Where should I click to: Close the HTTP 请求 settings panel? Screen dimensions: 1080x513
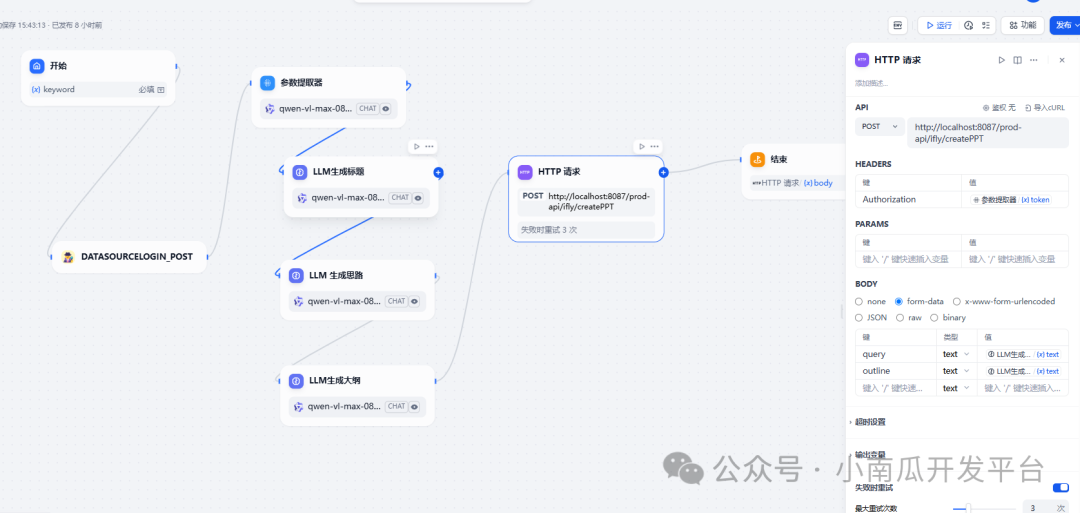(x=1061, y=60)
